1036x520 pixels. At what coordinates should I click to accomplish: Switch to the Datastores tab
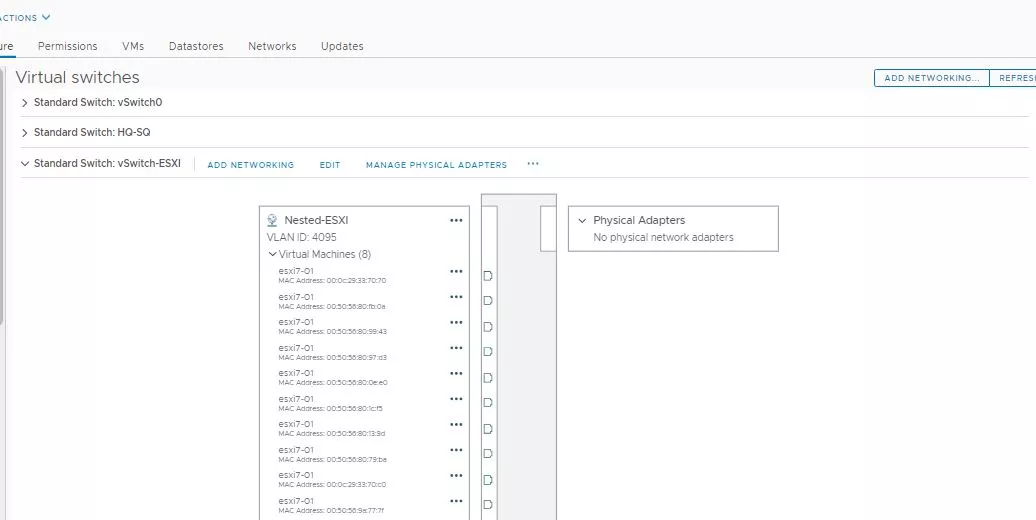click(x=196, y=46)
